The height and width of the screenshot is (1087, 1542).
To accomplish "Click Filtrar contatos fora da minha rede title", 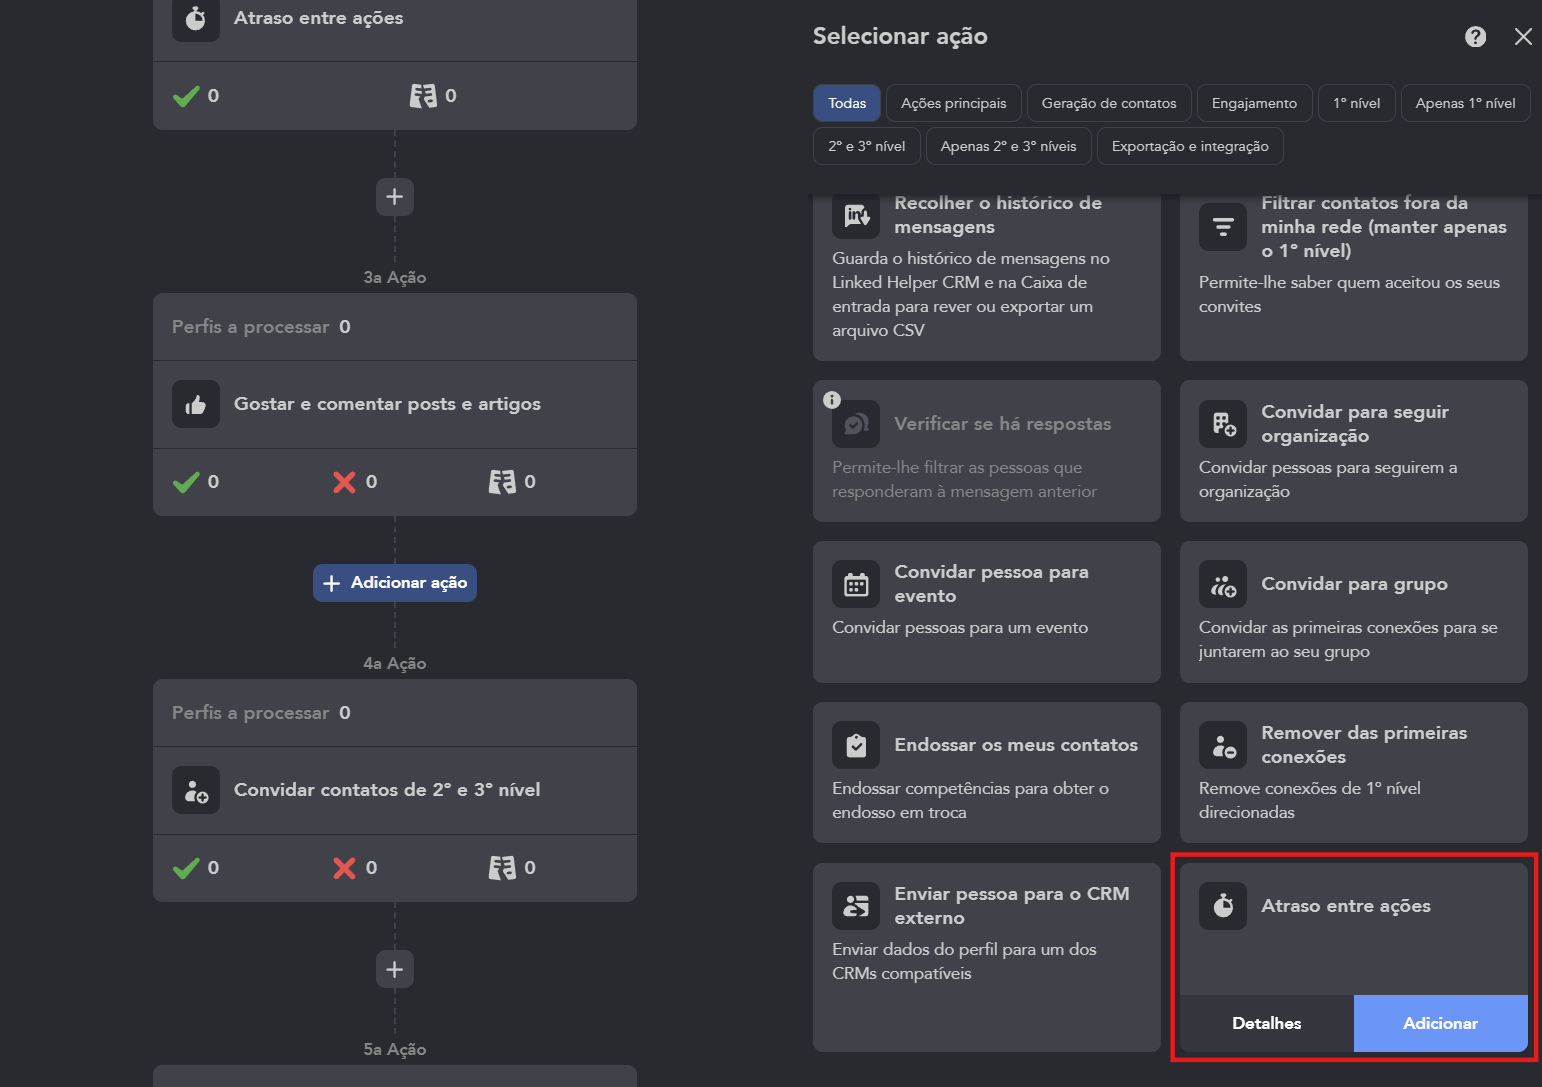I will (x=1384, y=227).
